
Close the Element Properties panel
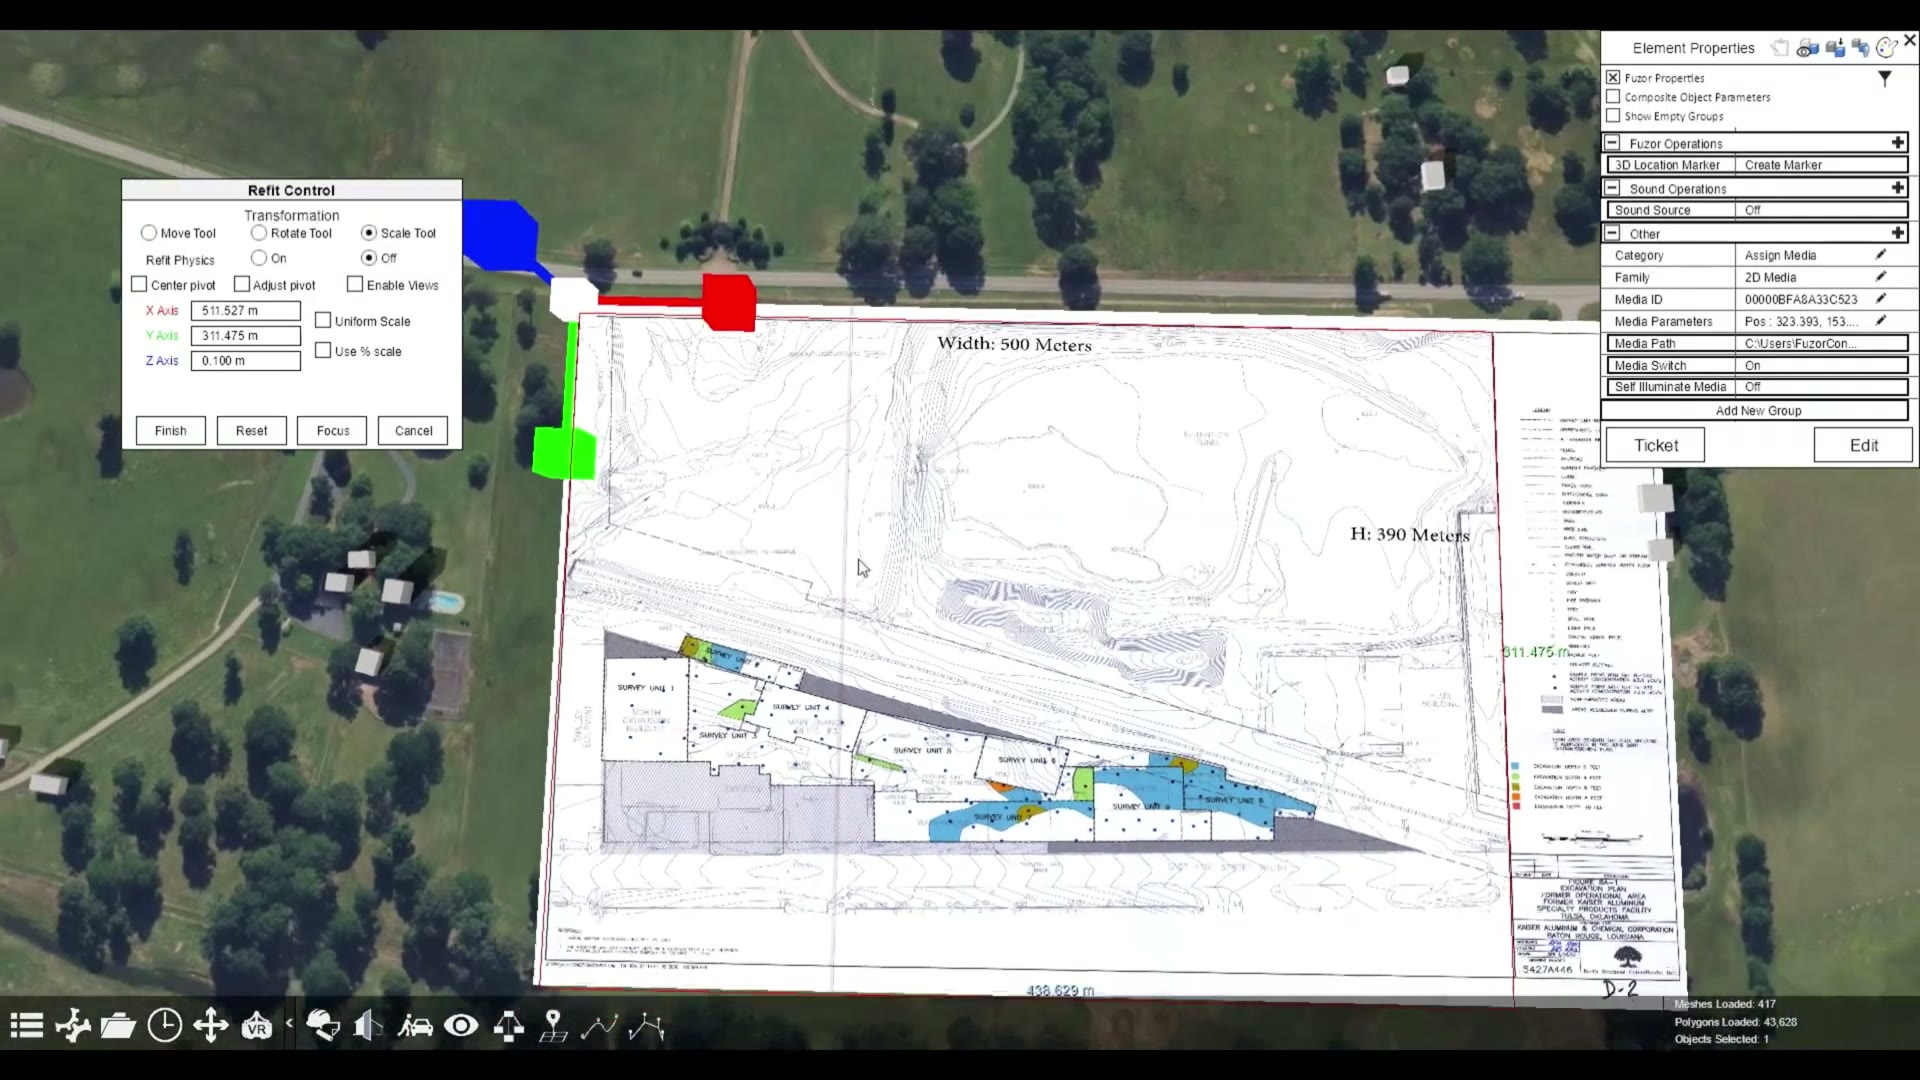click(1910, 40)
